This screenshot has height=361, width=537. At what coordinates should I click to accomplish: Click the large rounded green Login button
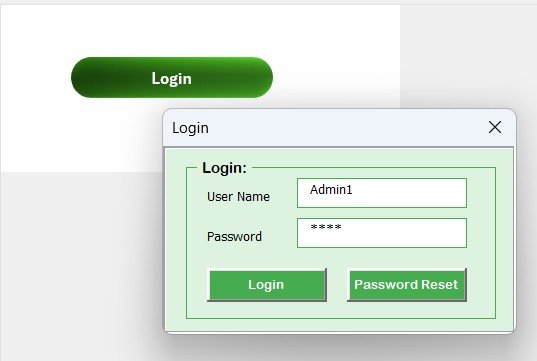pyautogui.click(x=172, y=77)
